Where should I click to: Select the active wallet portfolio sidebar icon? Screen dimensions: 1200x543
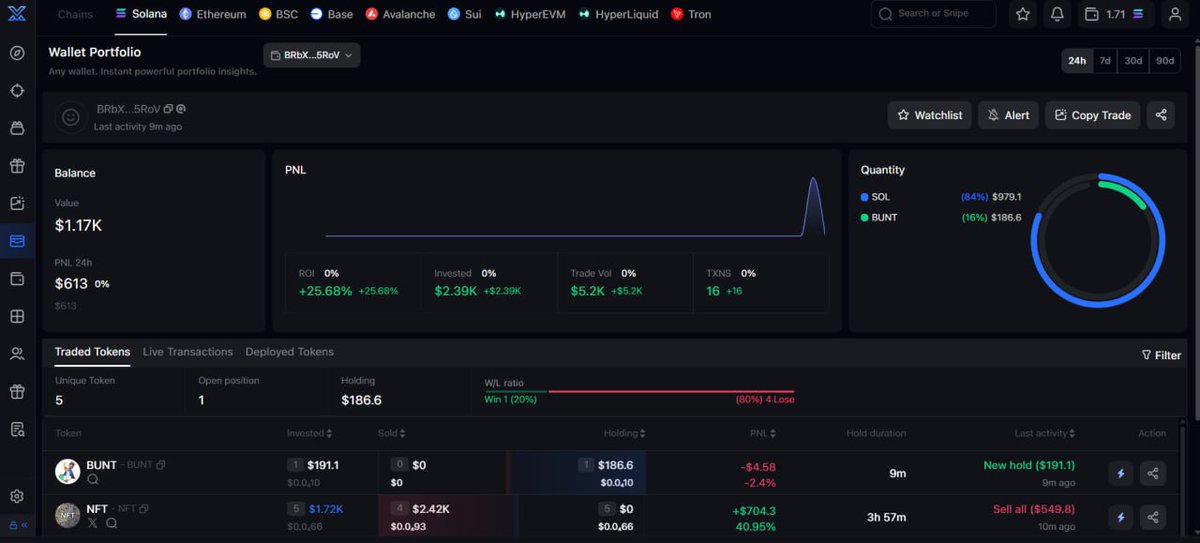pyautogui.click(x=17, y=241)
